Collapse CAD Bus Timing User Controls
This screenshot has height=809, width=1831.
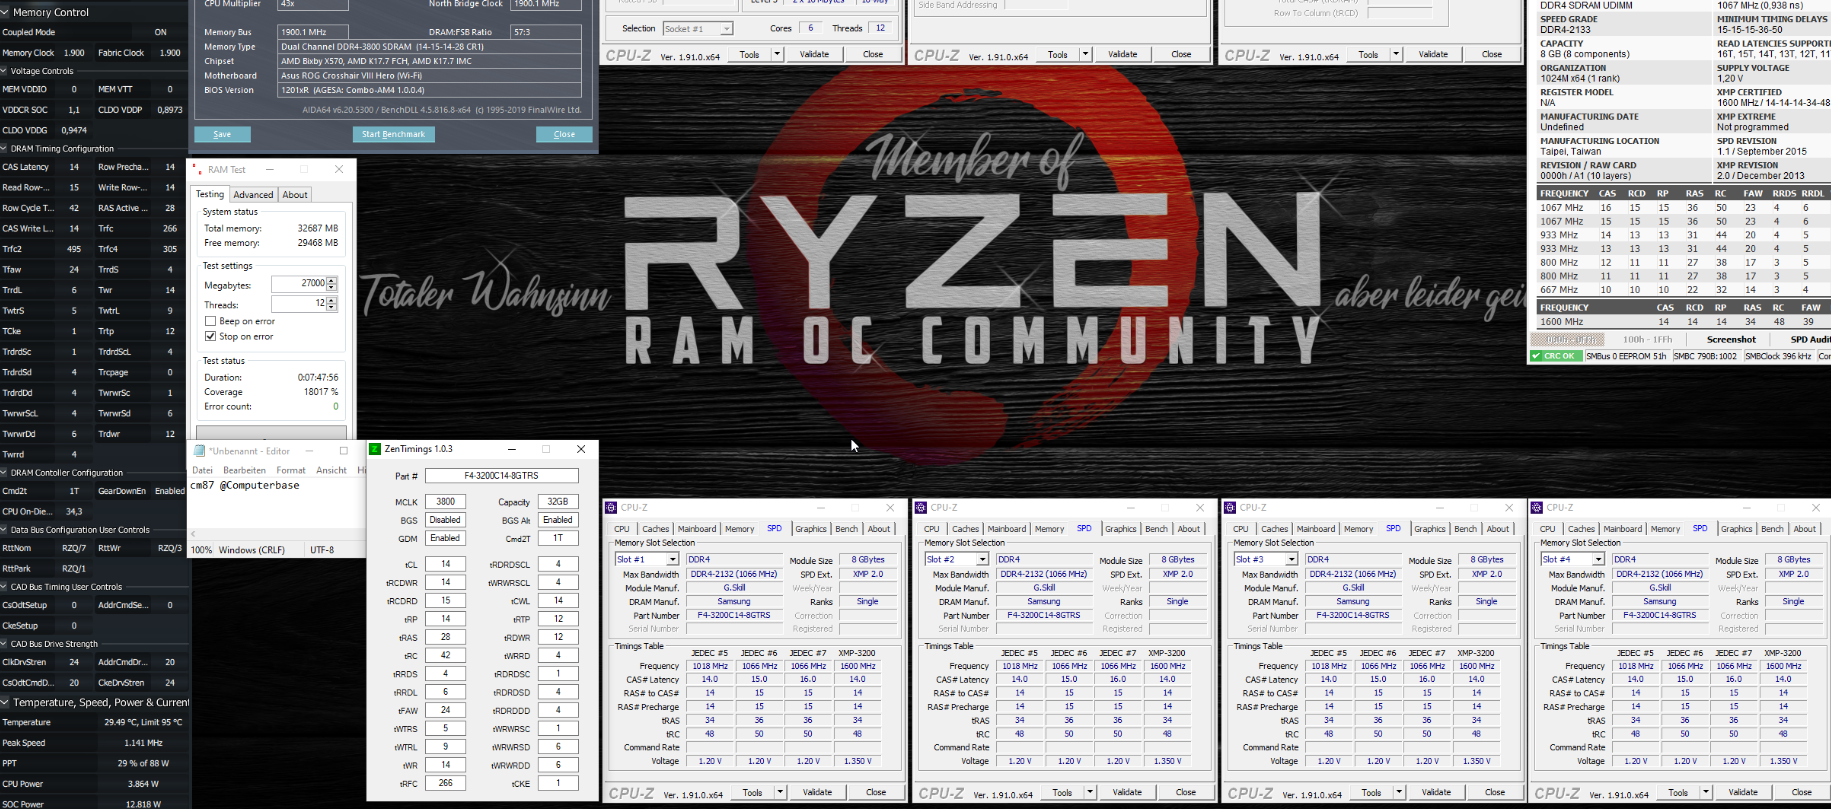(x=5, y=587)
